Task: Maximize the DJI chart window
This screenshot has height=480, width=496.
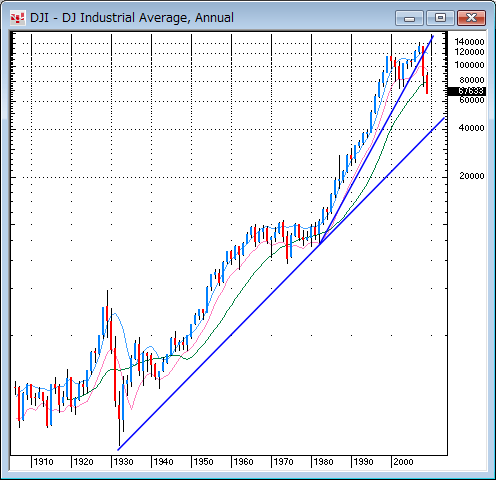Action: tap(440, 18)
